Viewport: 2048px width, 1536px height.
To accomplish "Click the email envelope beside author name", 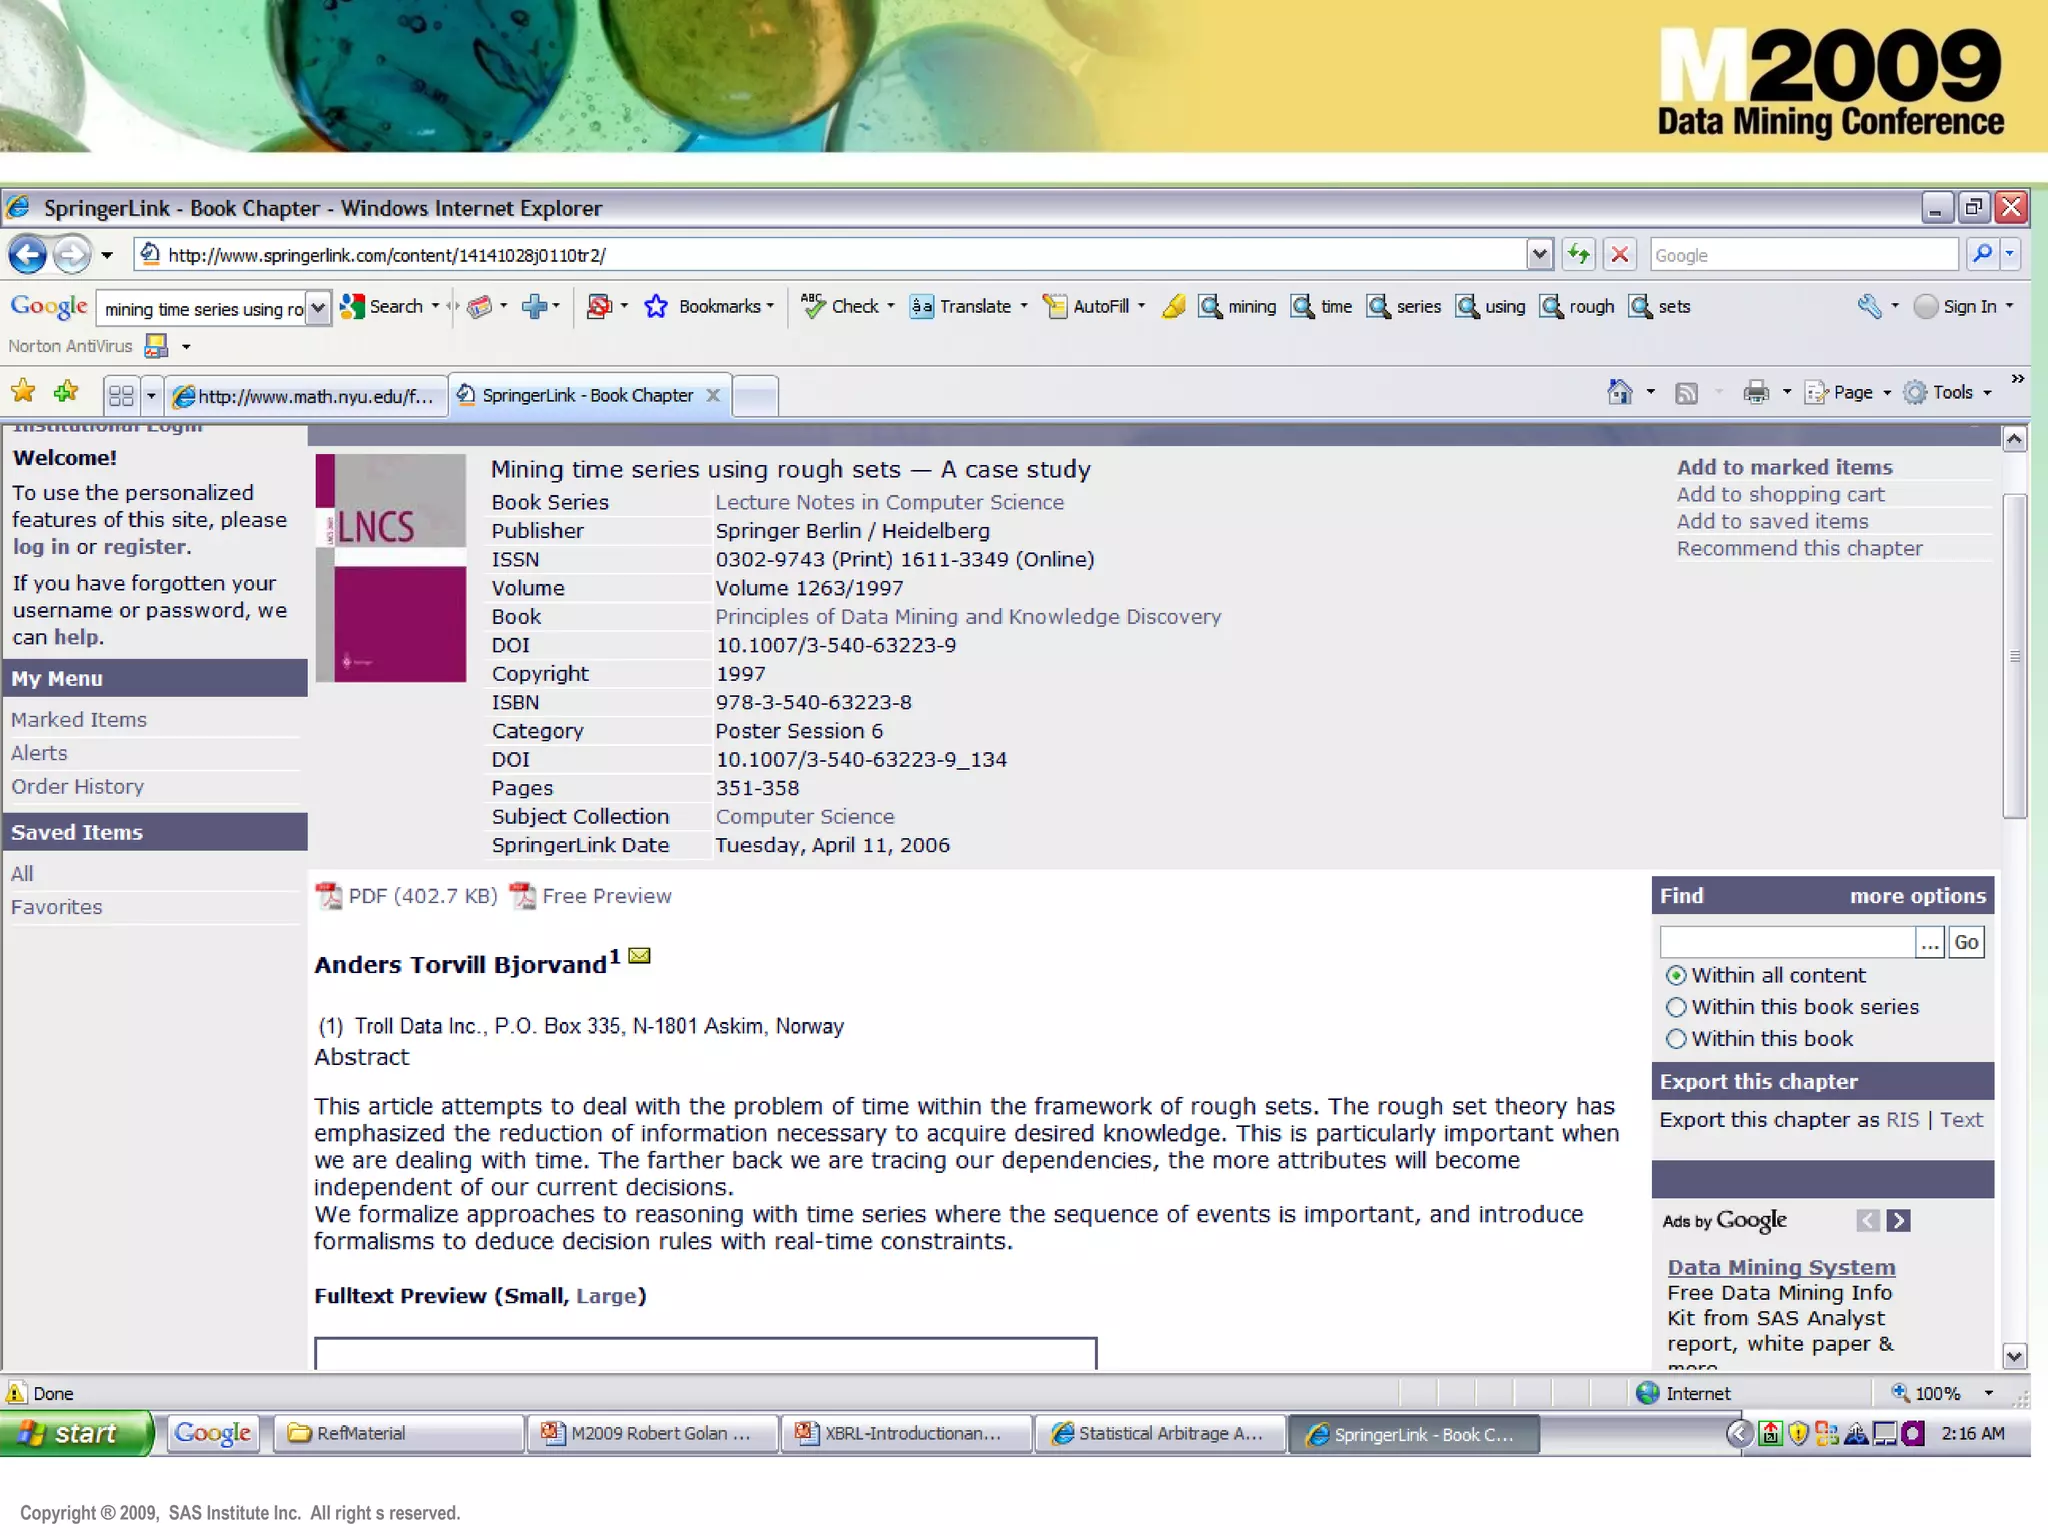I will pyautogui.click(x=640, y=956).
